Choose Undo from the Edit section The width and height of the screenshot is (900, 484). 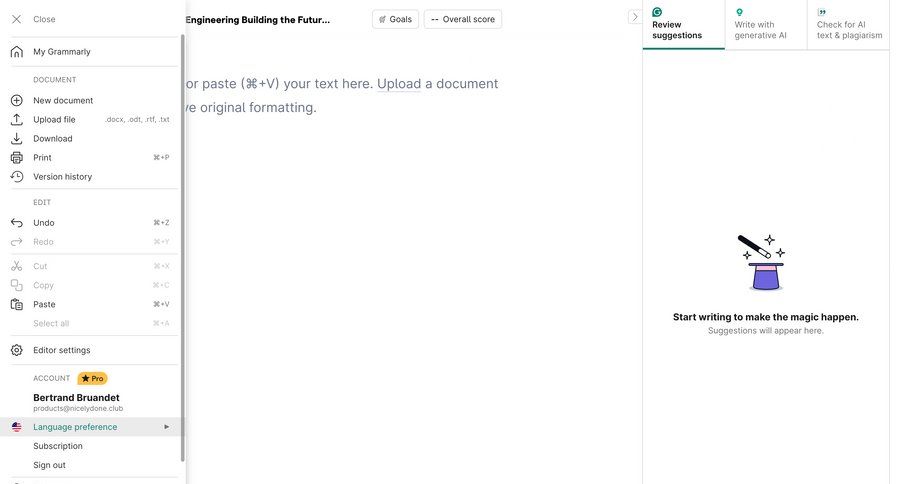tap(92, 223)
